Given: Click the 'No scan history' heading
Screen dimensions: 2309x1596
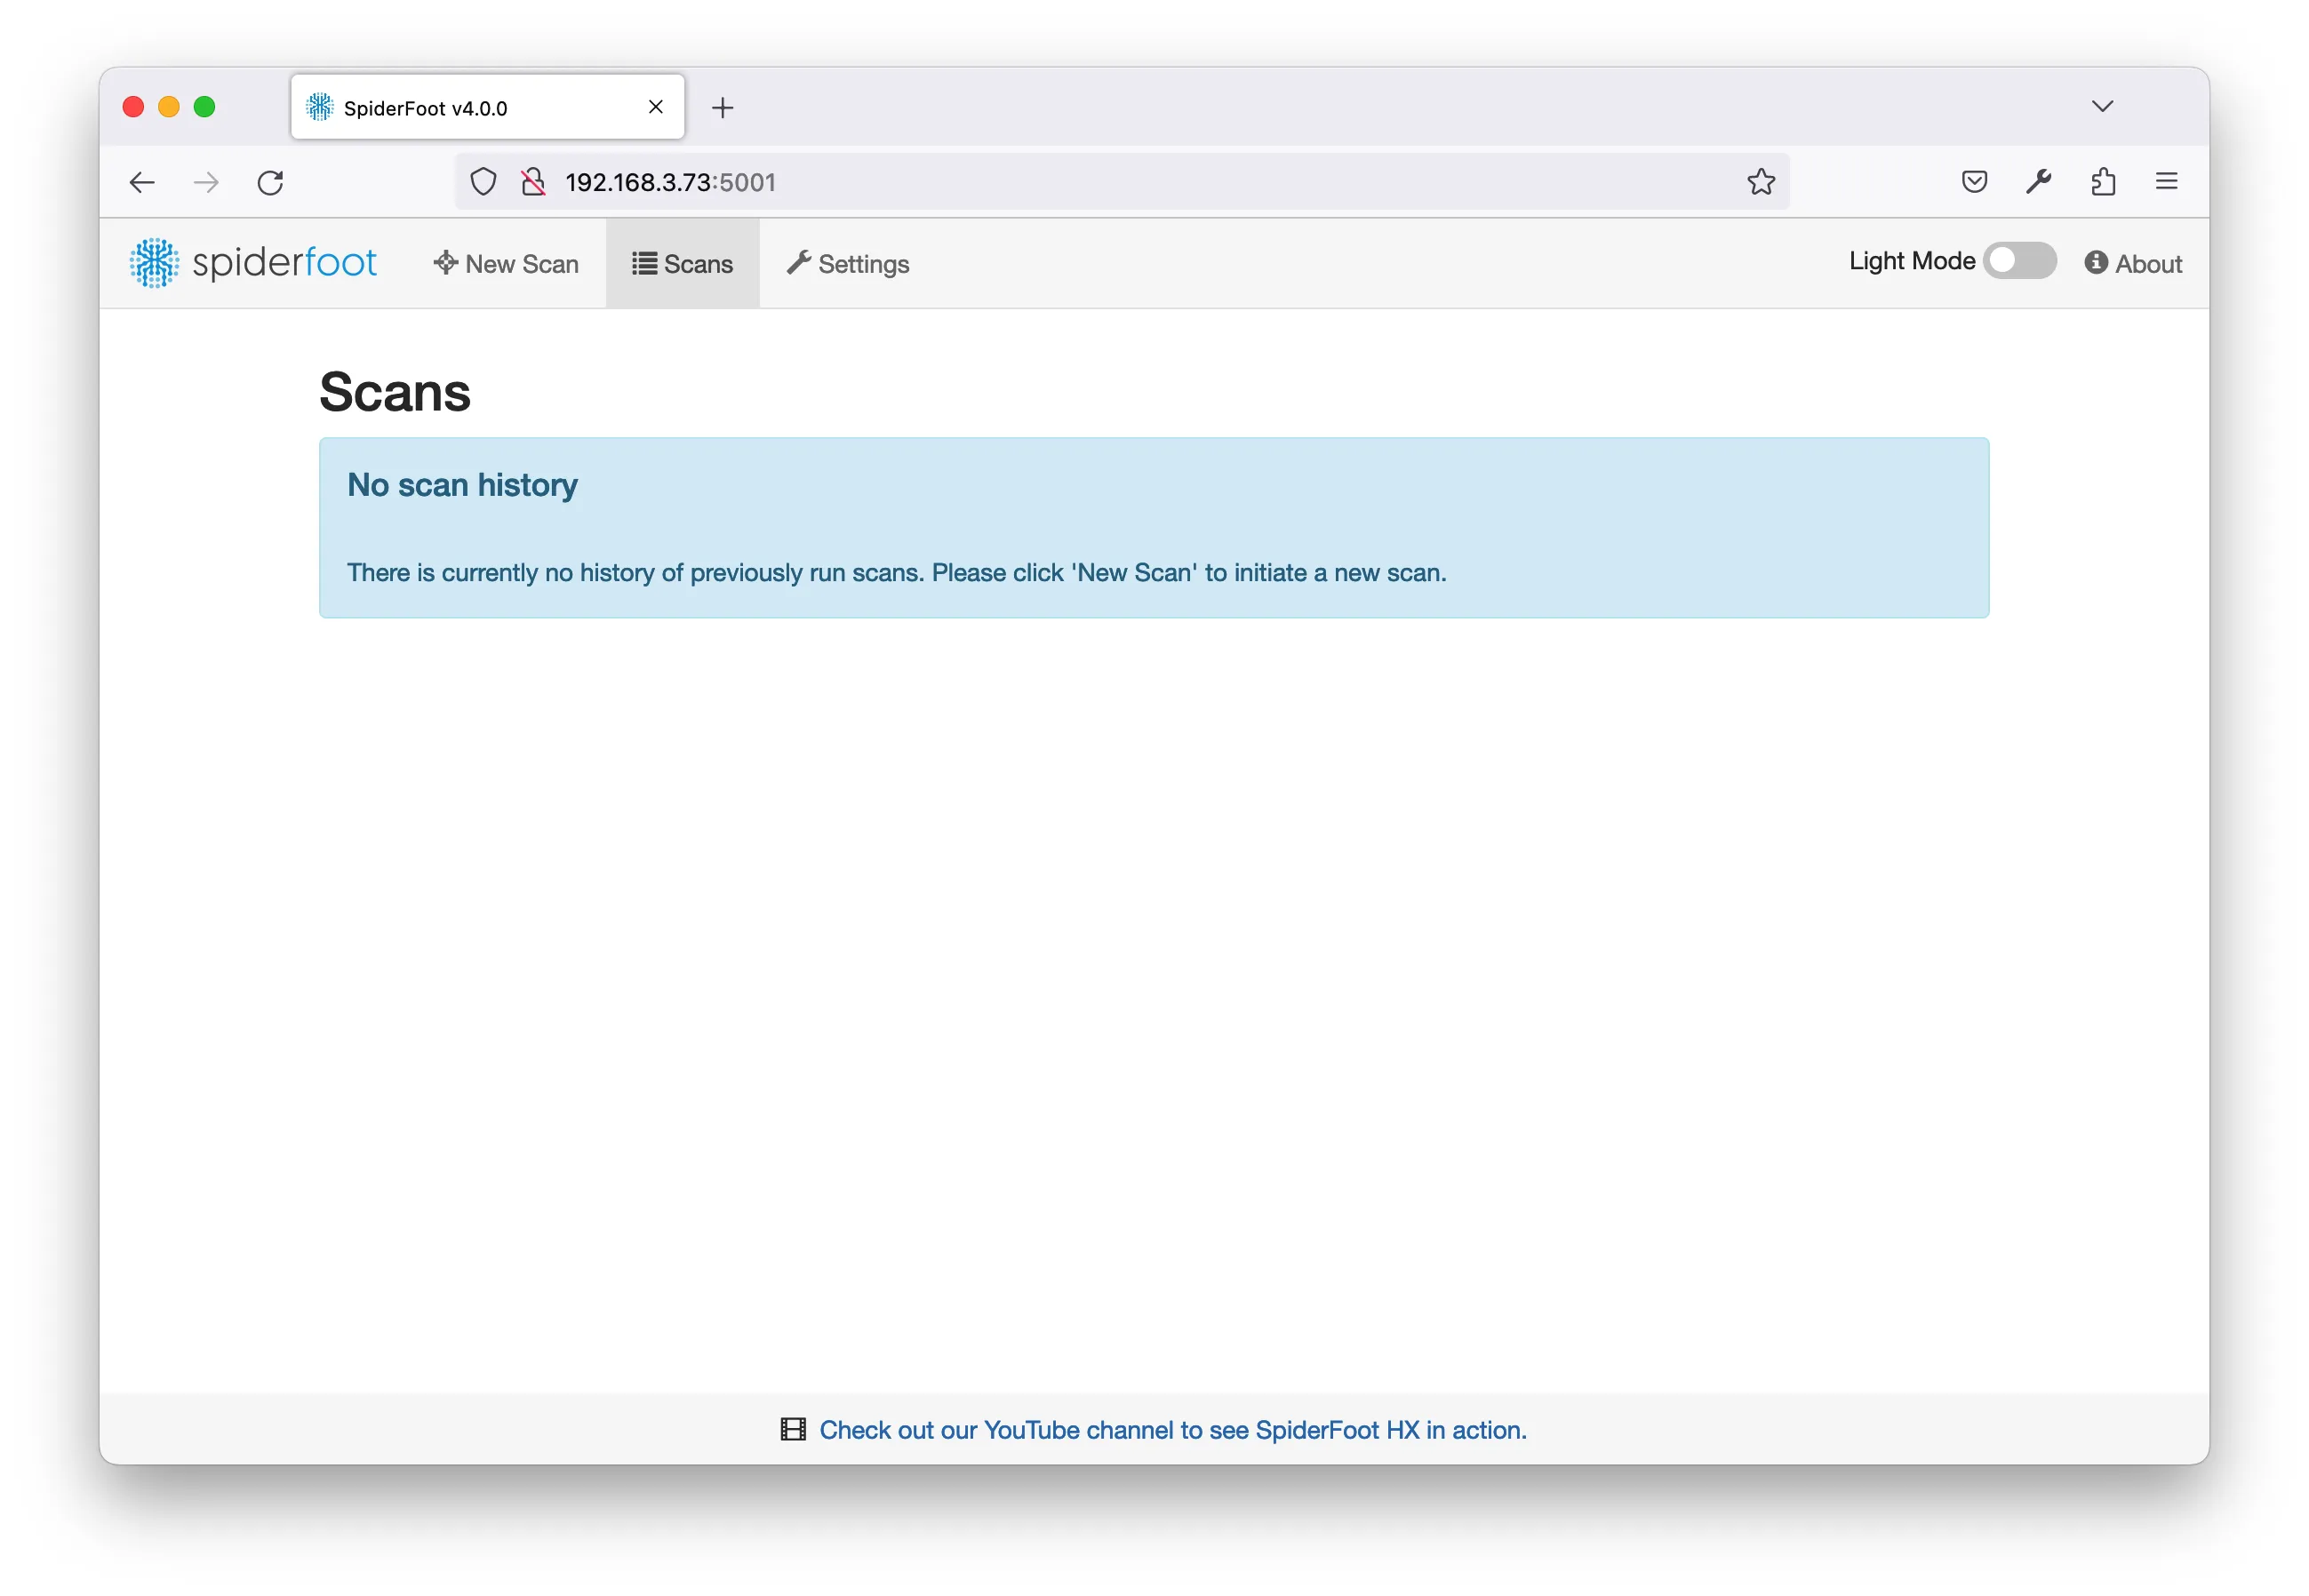Looking at the screenshot, I should (462, 485).
